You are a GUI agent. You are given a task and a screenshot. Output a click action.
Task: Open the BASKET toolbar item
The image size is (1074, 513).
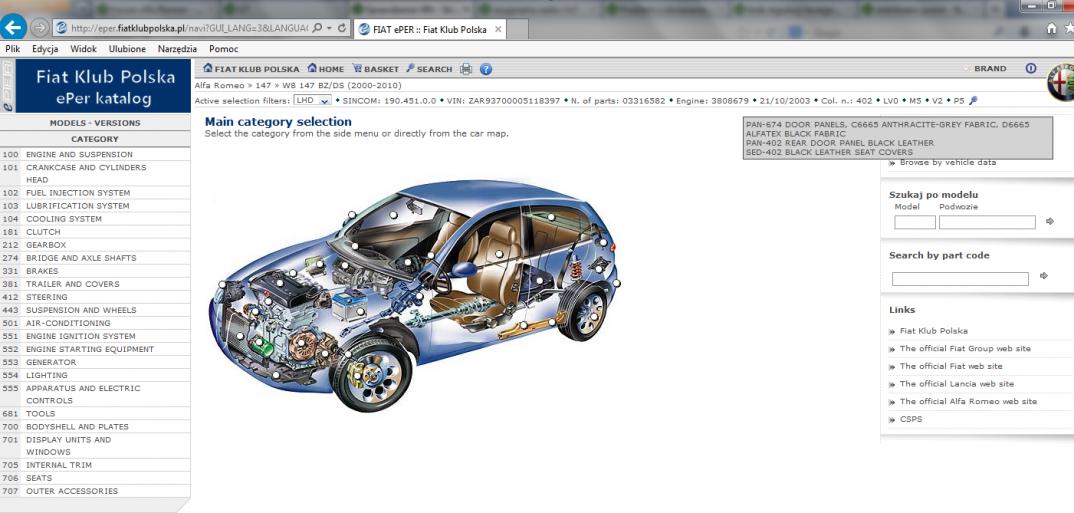(375, 68)
